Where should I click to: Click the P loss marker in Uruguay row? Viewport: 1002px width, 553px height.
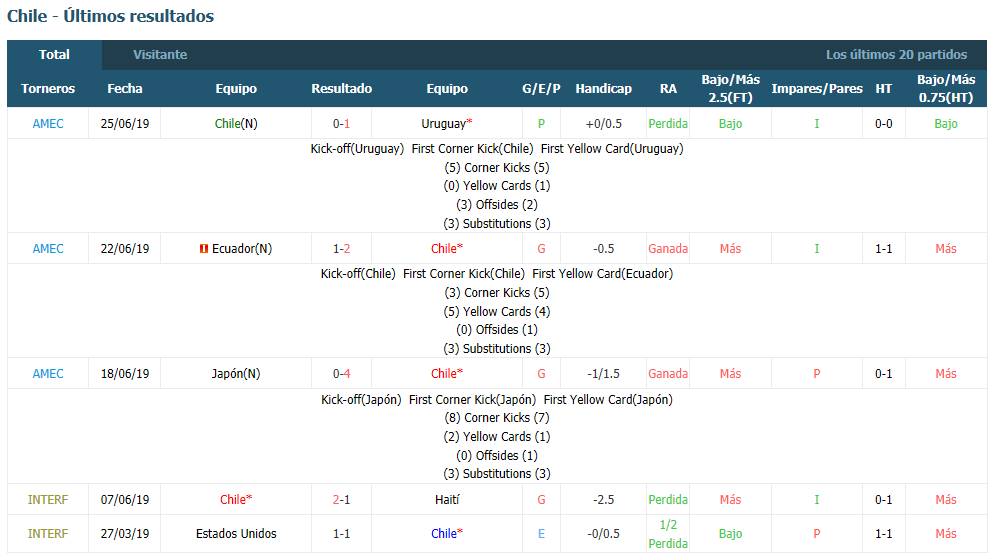[x=541, y=123]
